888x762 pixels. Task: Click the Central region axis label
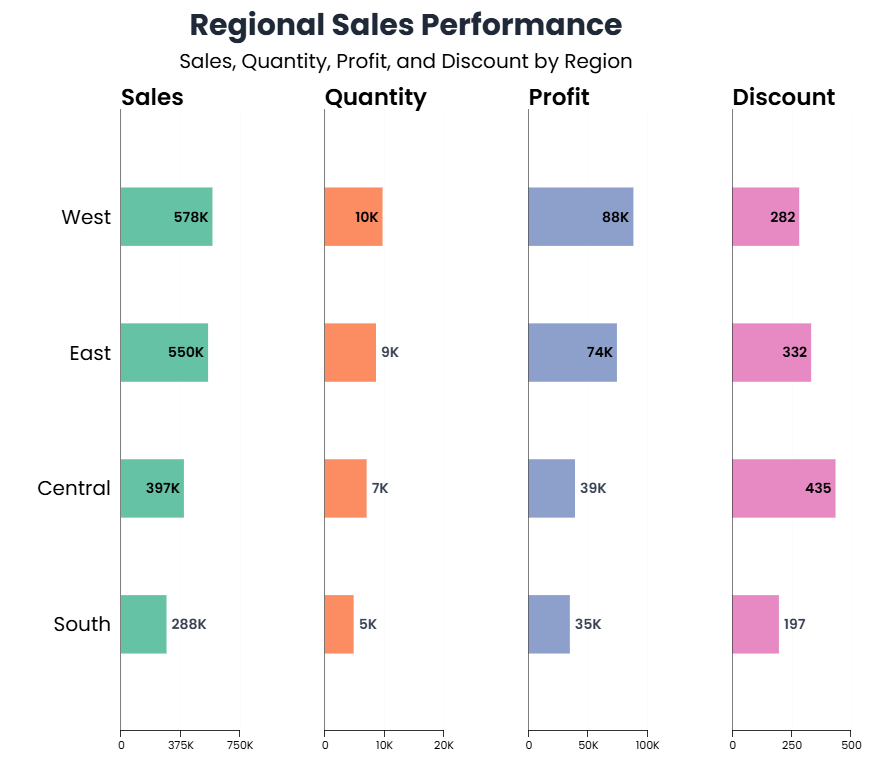click(74, 488)
